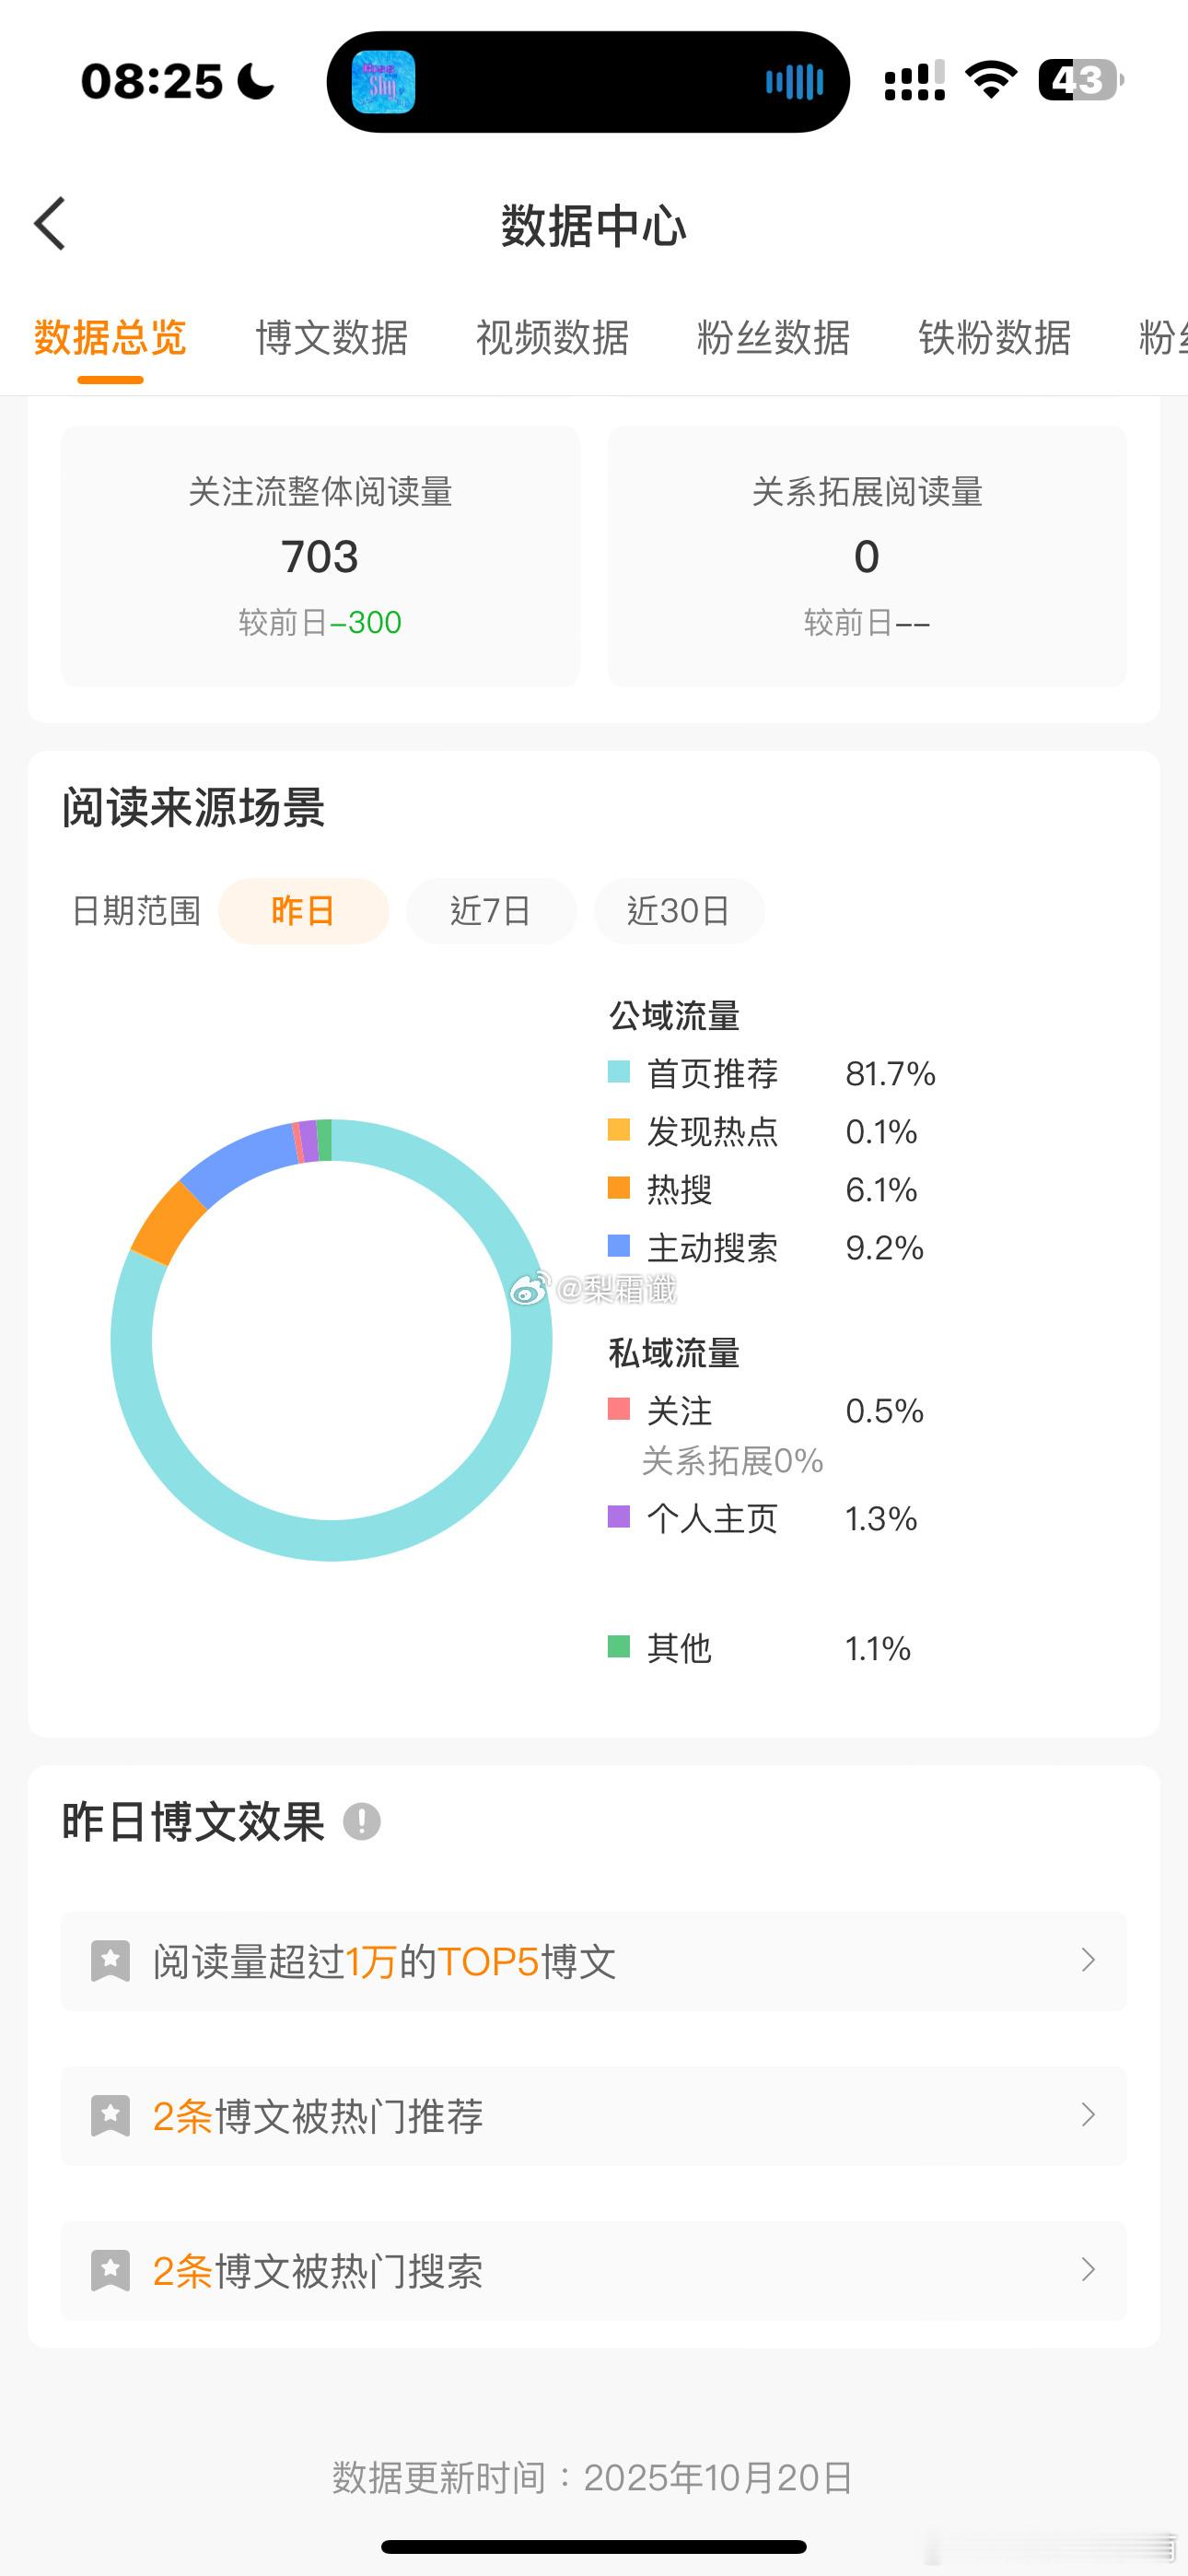Switch to the 博文数据 tab
The width and height of the screenshot is (1188, 2576).
click(x=332, y=338)
